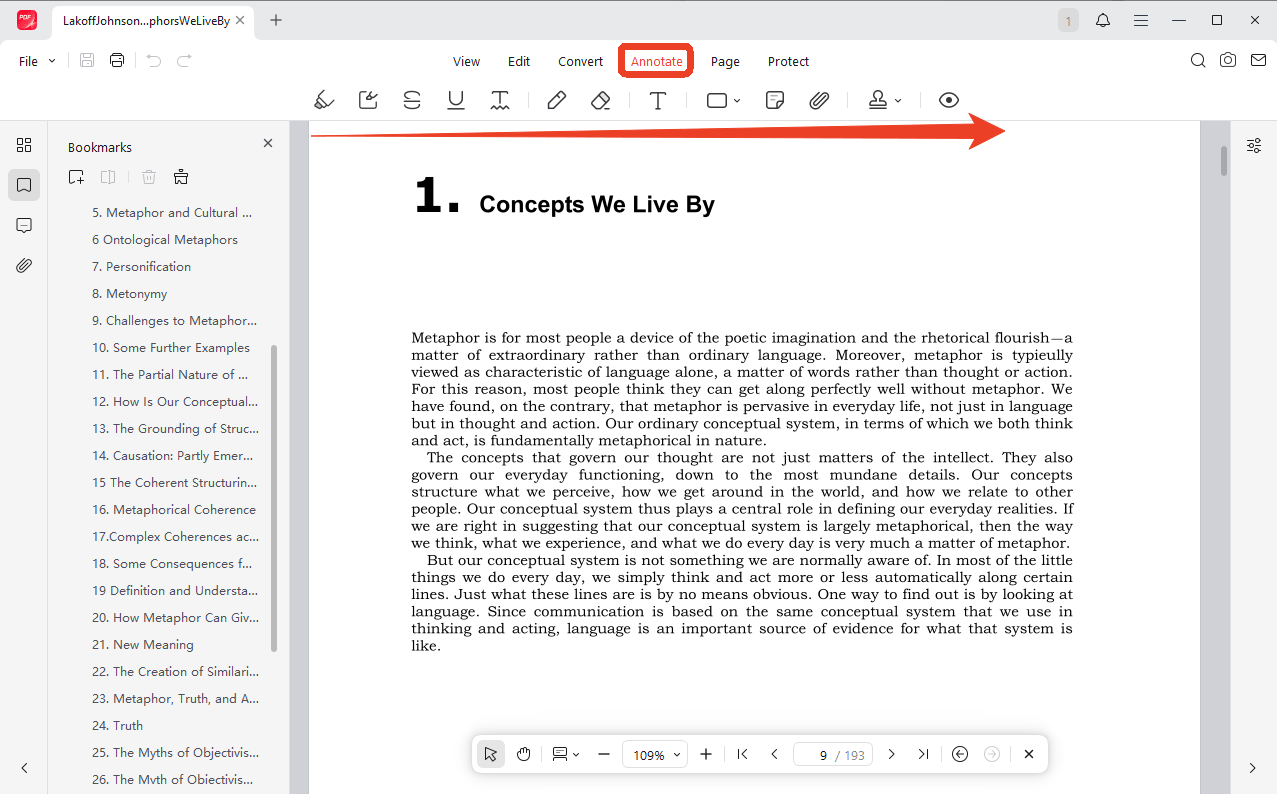Open bookmark '8. Metonymy'
1277x794 pixels.
pos(129,294)
